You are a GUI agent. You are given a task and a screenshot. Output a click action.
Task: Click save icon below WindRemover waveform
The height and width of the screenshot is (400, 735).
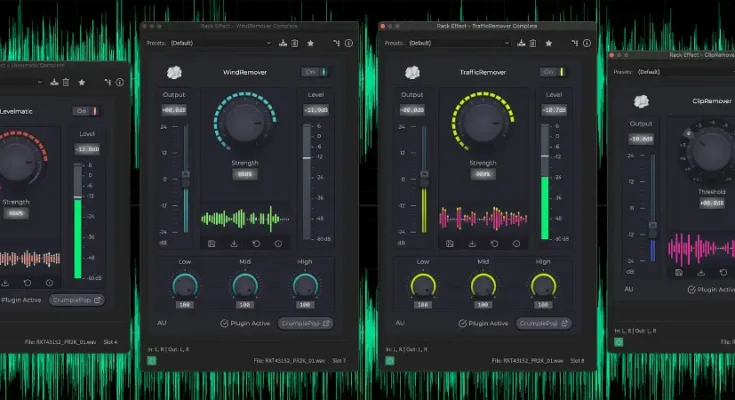coord(212,243)
